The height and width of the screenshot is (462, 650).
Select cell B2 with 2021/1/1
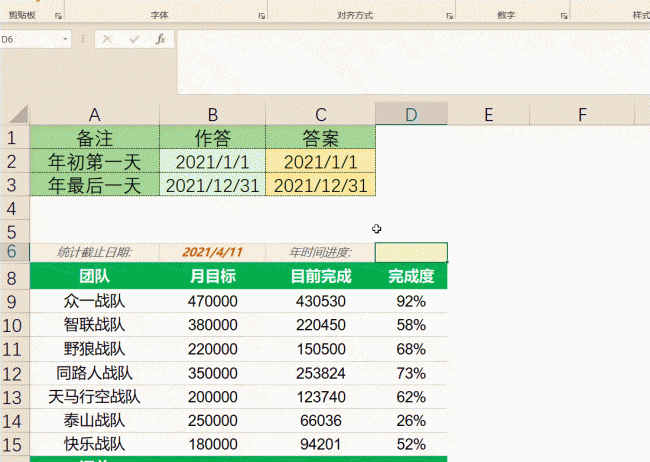pos(213,161)
